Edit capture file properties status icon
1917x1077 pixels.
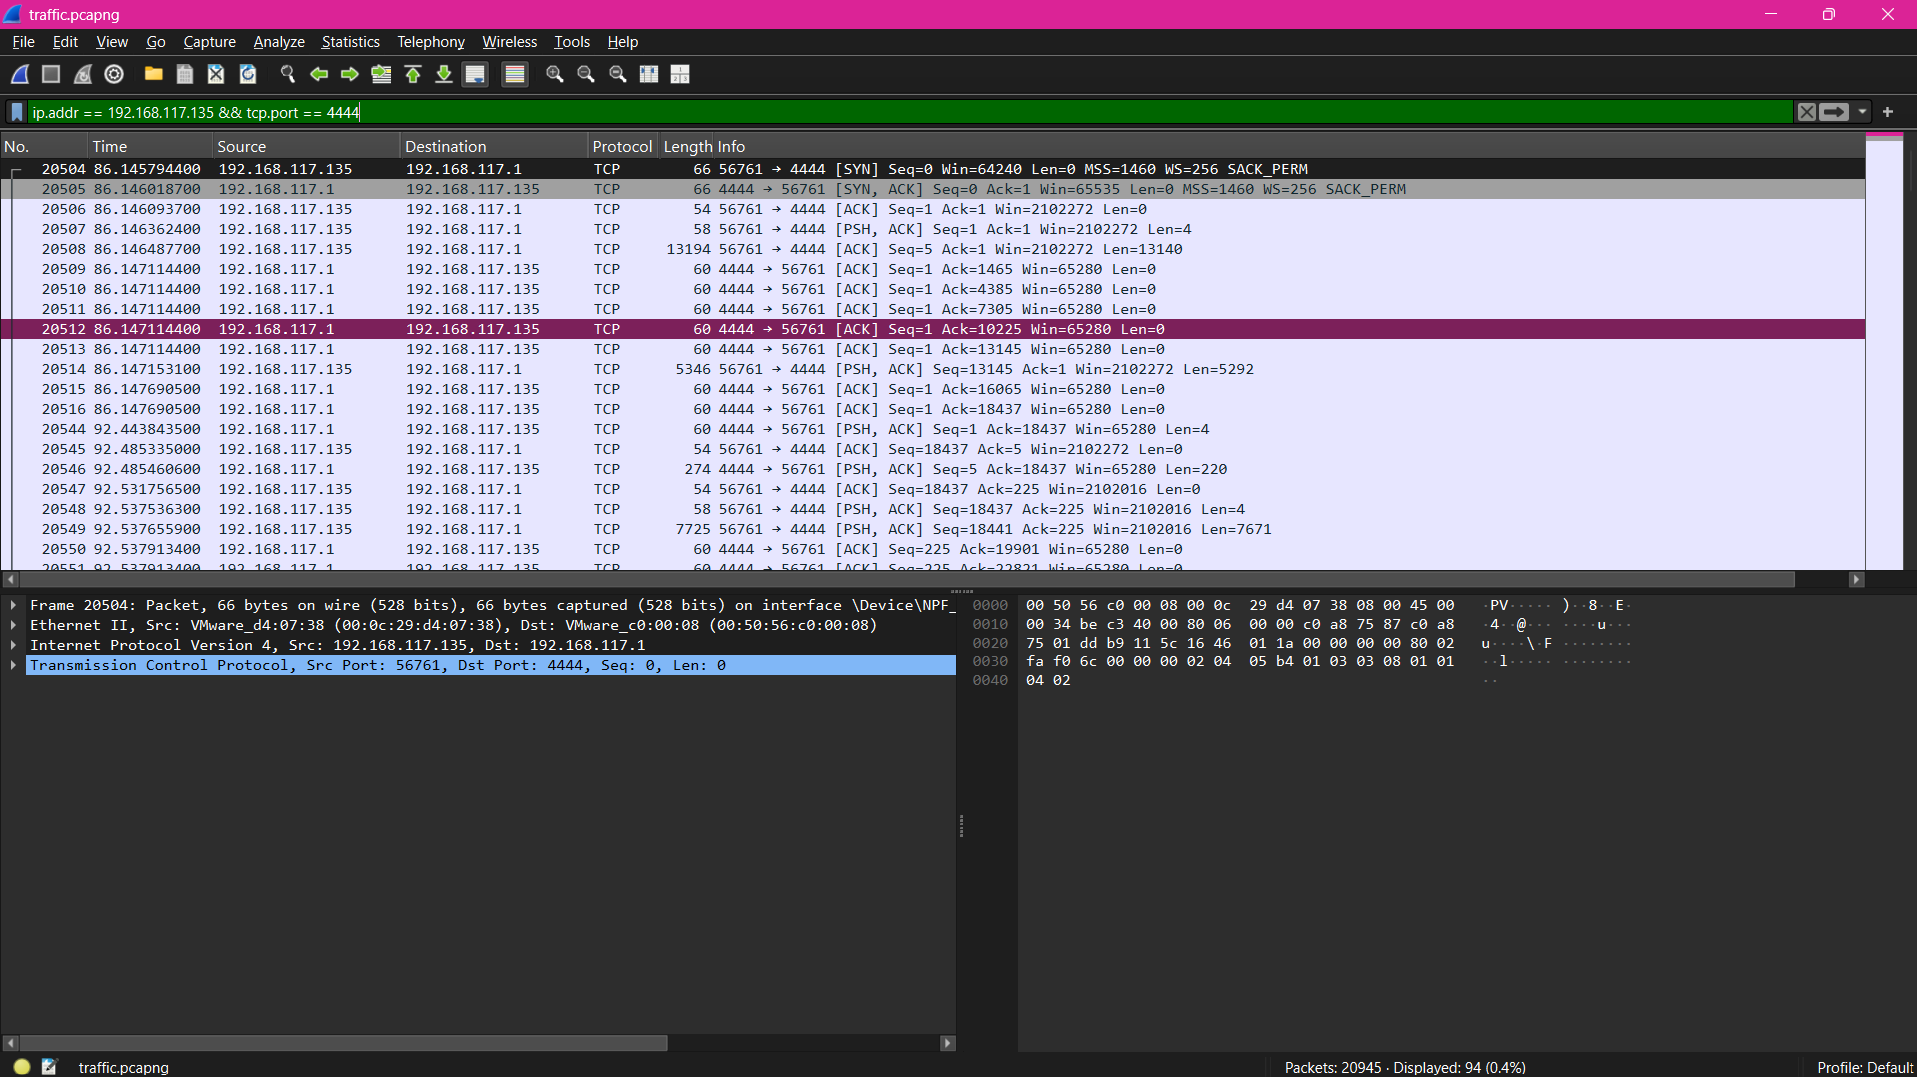click(x=50, y=1067)
